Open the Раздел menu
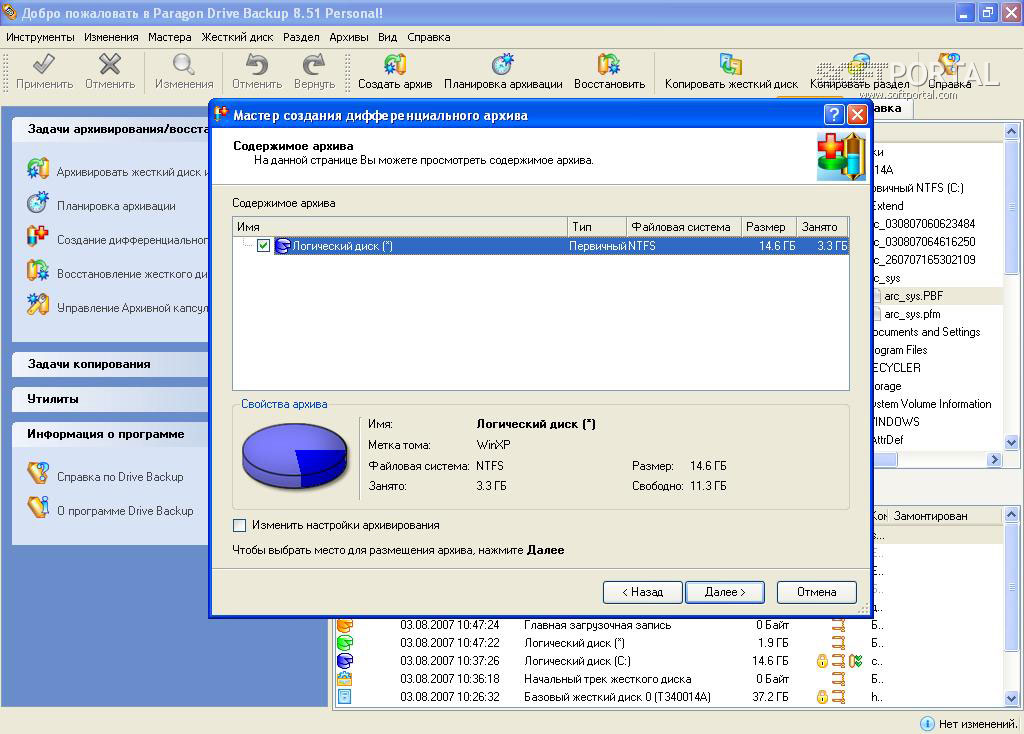Screen dimensions: 1024x734 301,37
